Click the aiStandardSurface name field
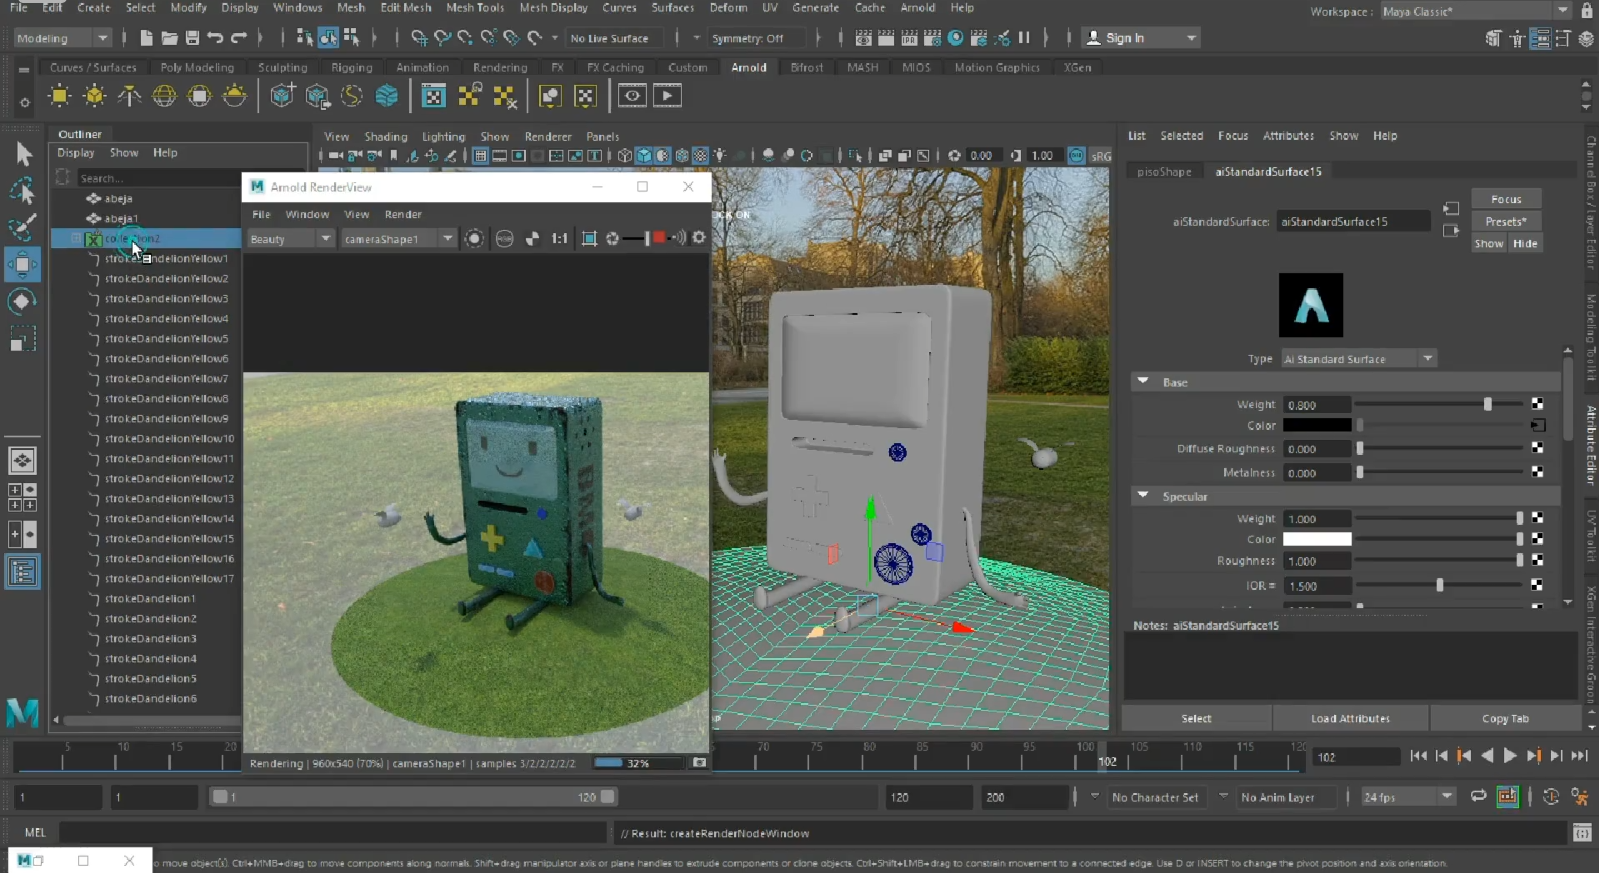The width and height of the screenshot is (1599, 873). [1353, 221]
